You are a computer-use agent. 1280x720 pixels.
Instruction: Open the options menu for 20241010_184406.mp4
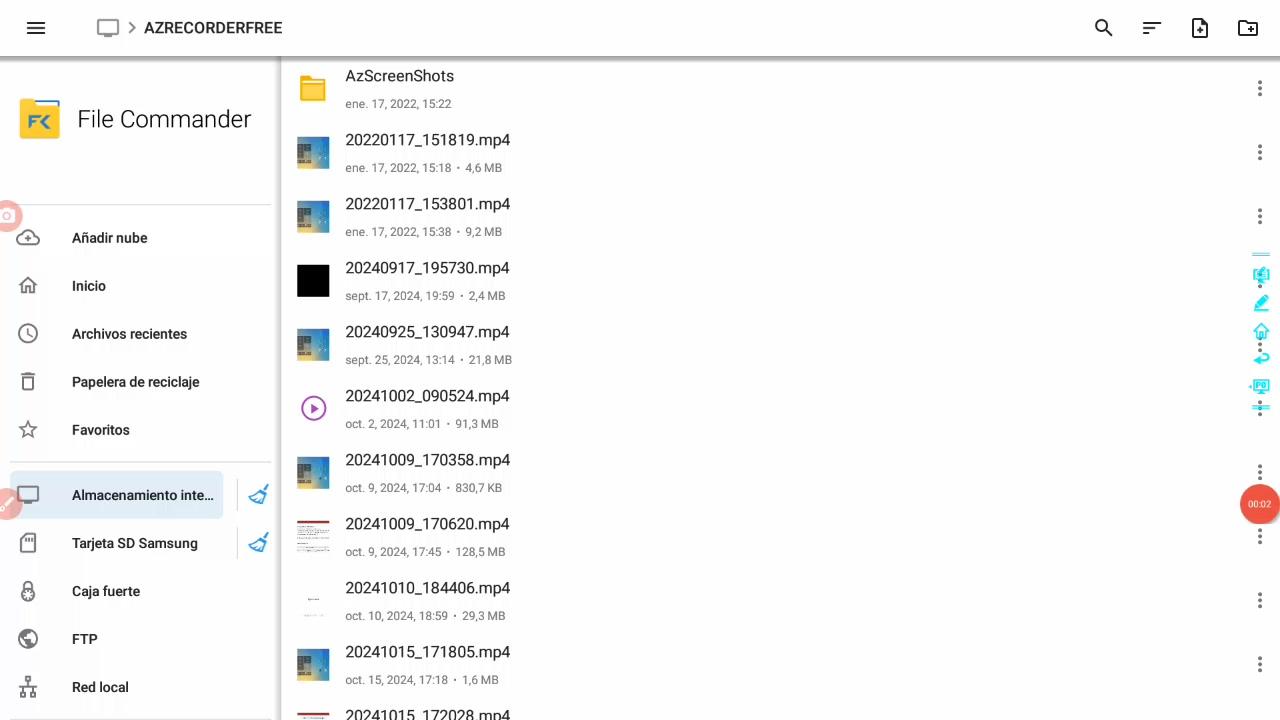[1259, 600]
